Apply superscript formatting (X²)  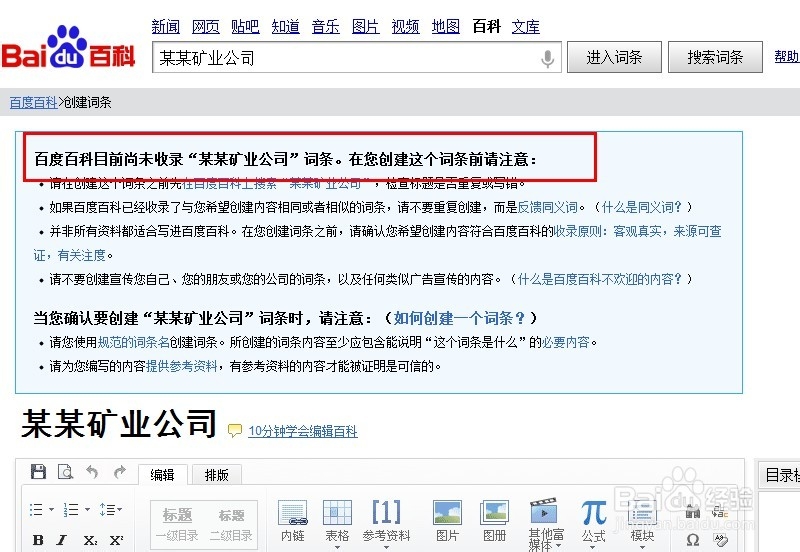point(116,540)
